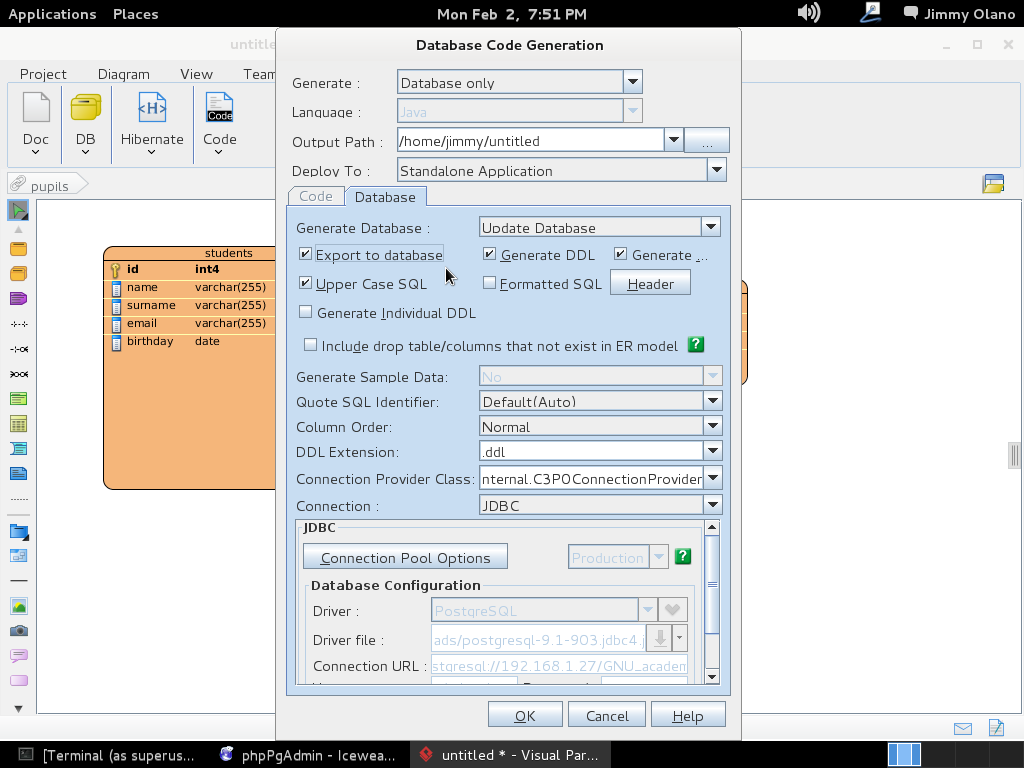1024x768 pixels.
Task: Open Connection Pool Options
Action: point(405,557)
